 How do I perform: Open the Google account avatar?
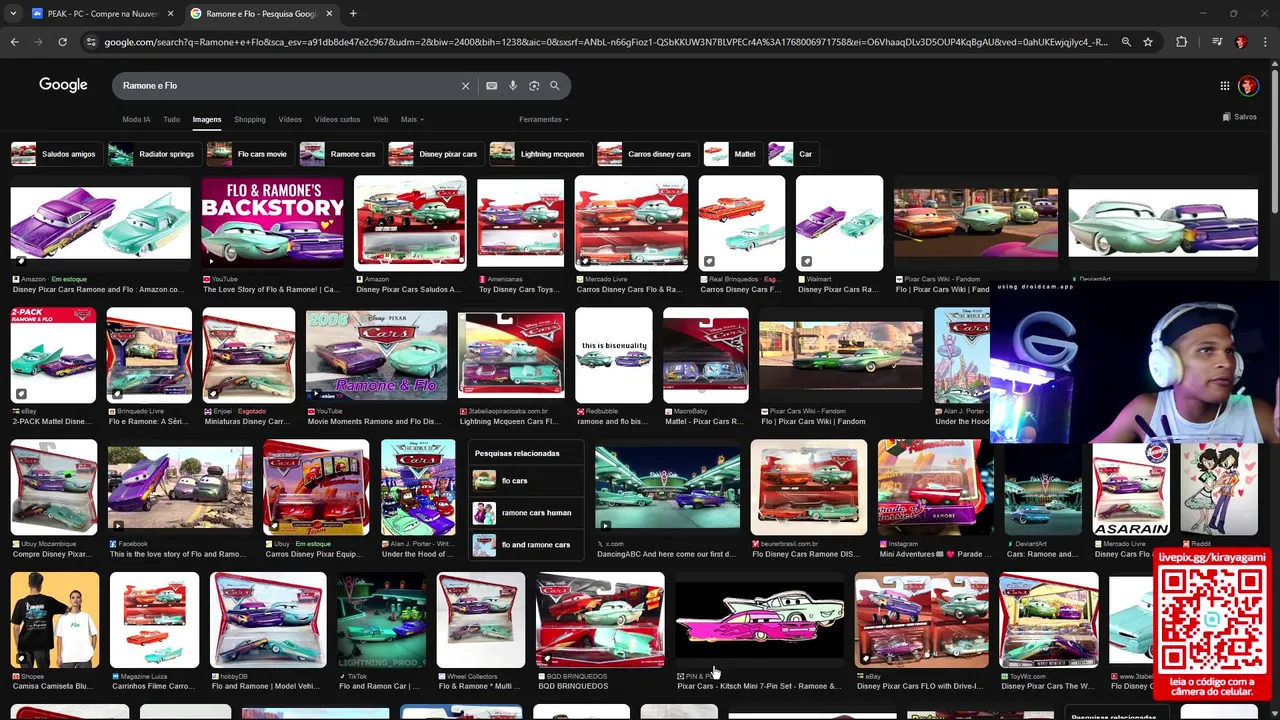click(1248, 86)
